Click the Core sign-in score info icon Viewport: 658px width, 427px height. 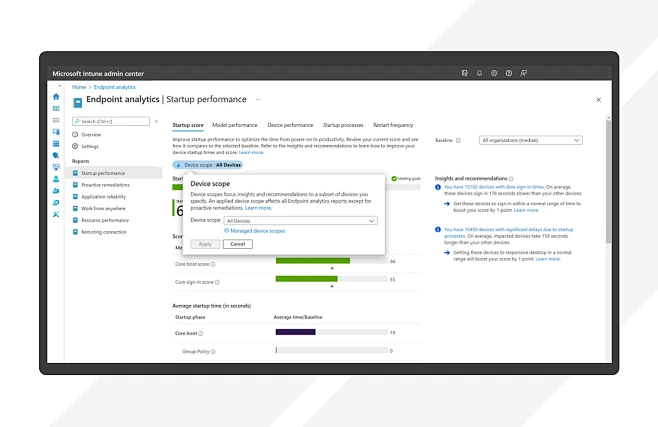click(217, 282)
